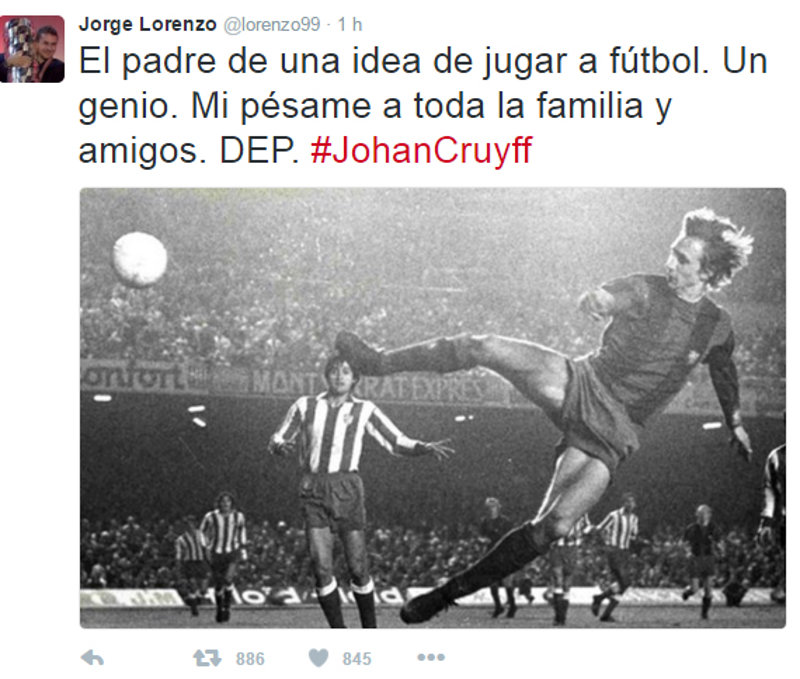The height and width of the screenshot is (679, 800).
Task: Follow the #JohanCruyff hashtag link
Action: [421, 150]
